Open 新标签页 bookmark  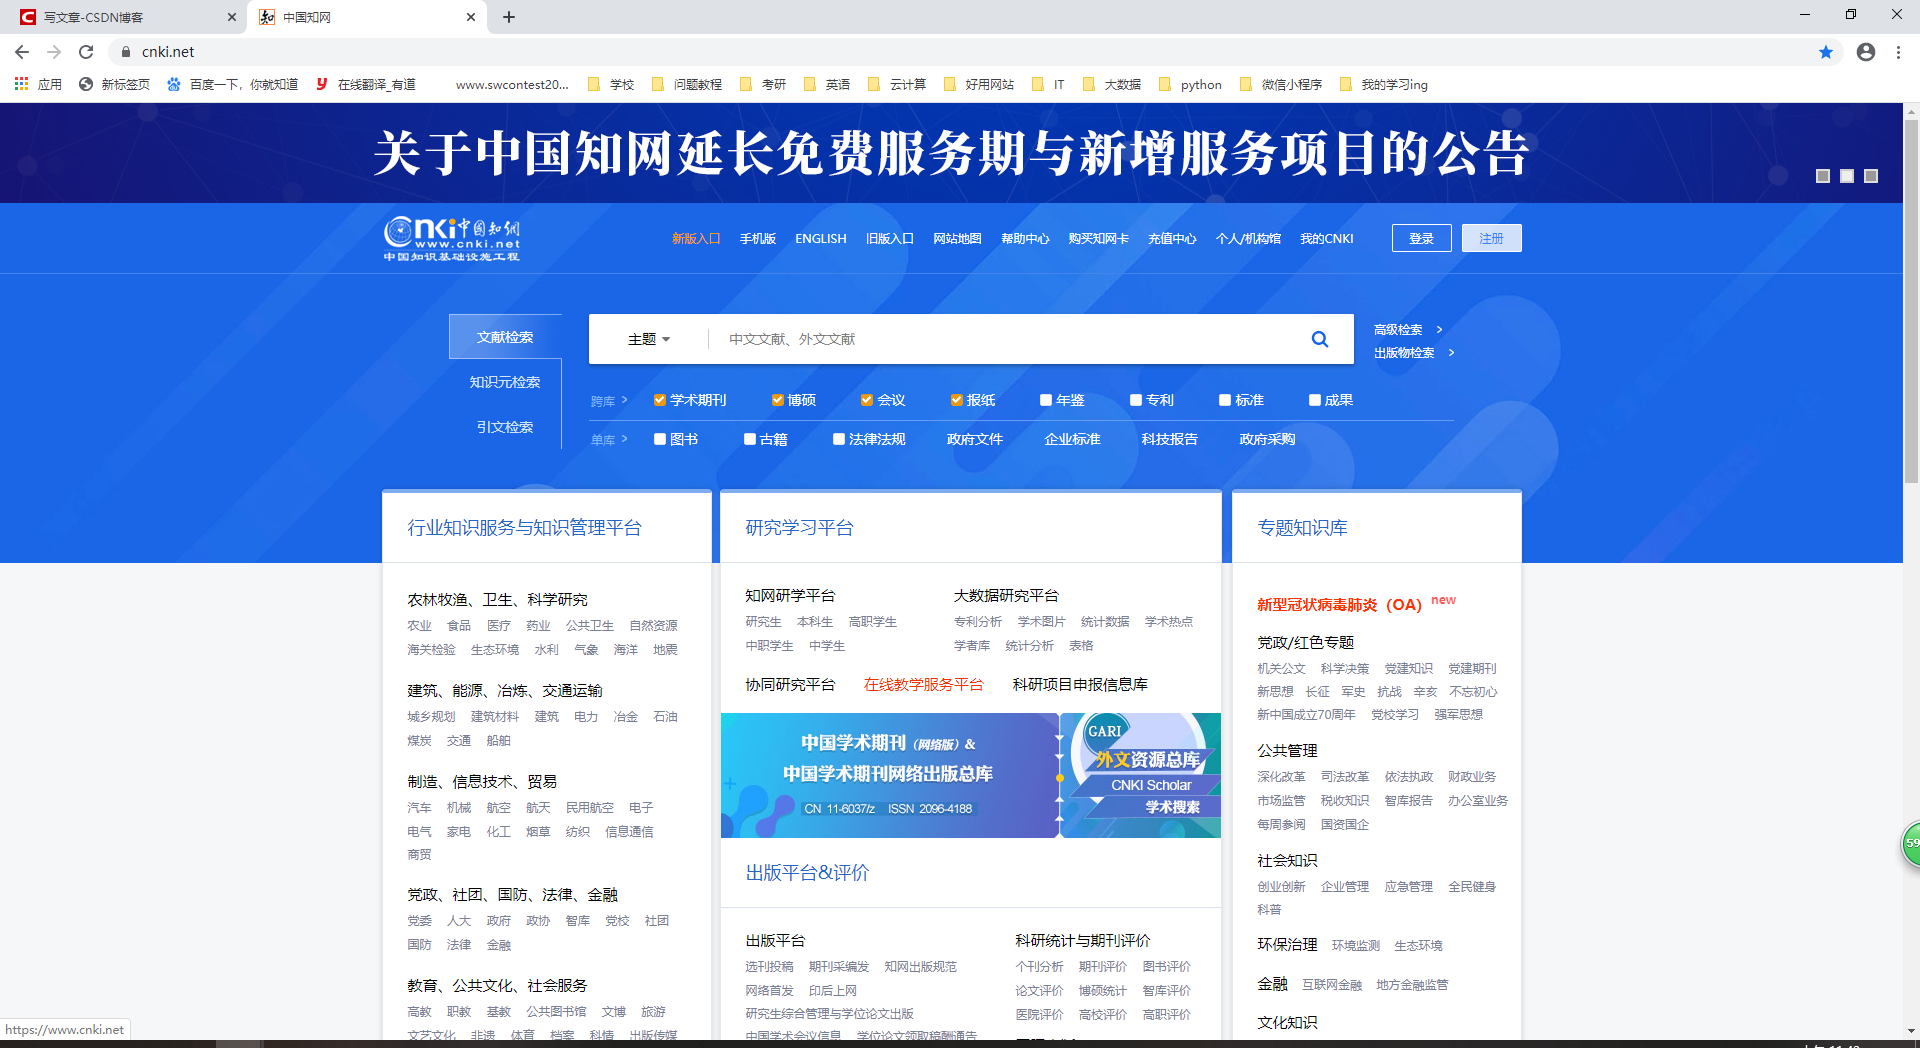115,84
